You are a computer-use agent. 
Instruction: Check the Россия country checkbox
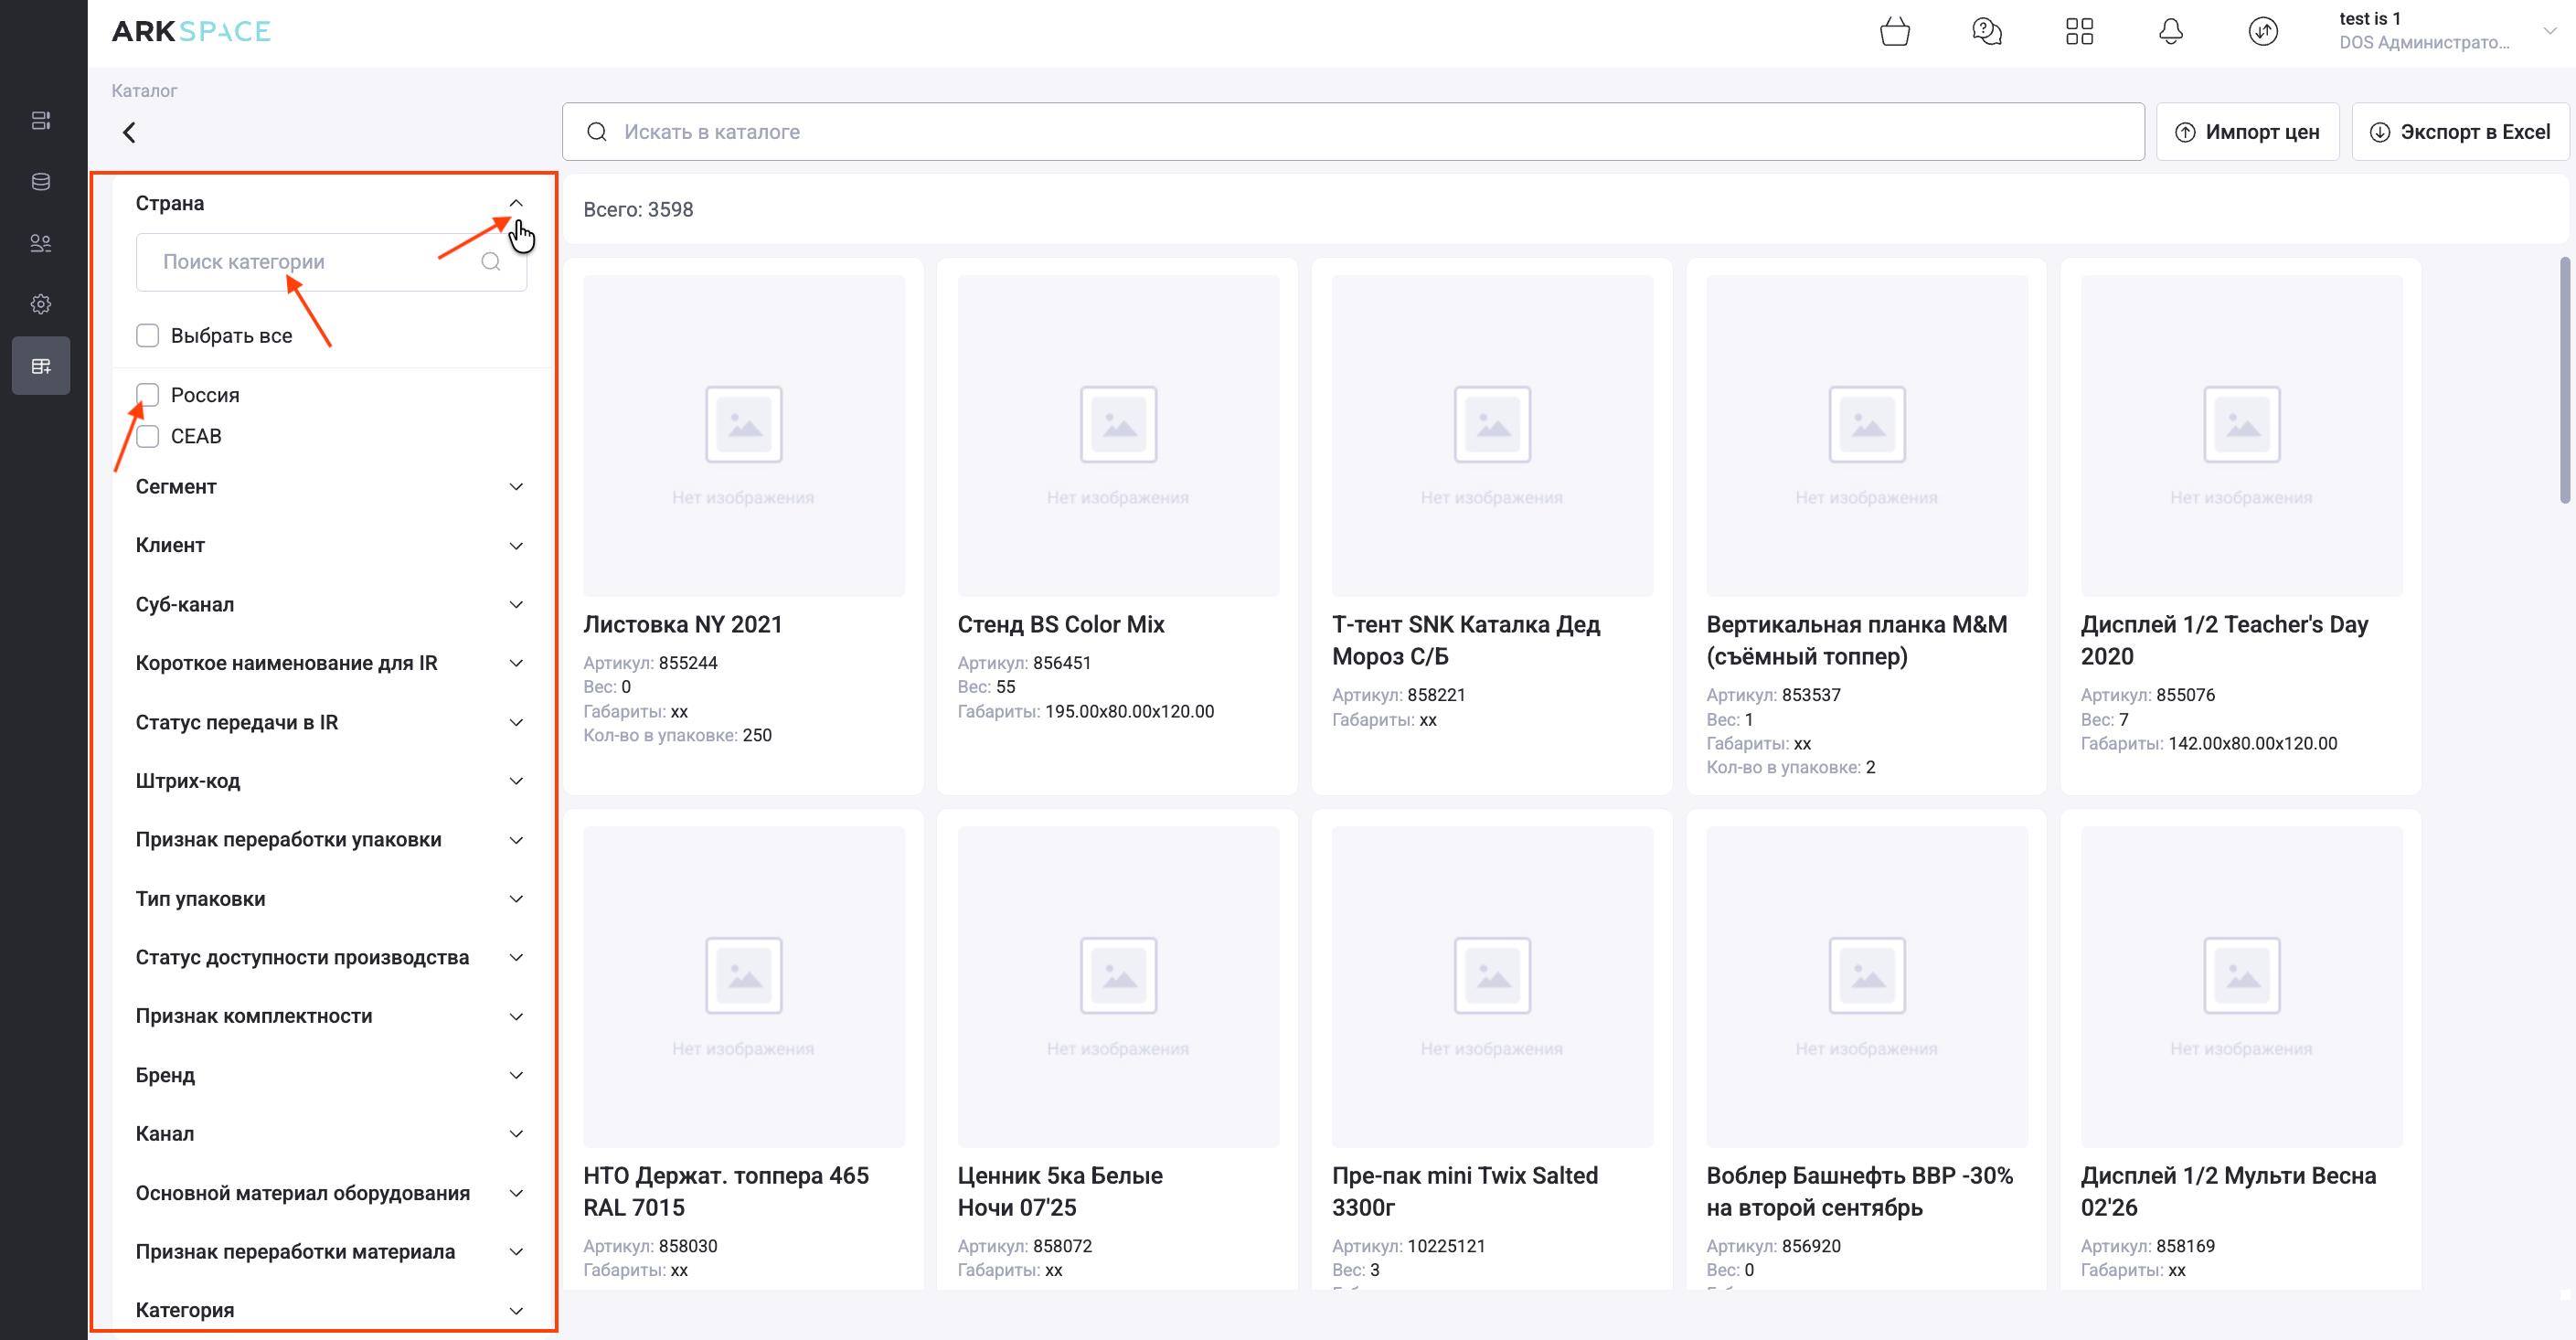[148, 395]
